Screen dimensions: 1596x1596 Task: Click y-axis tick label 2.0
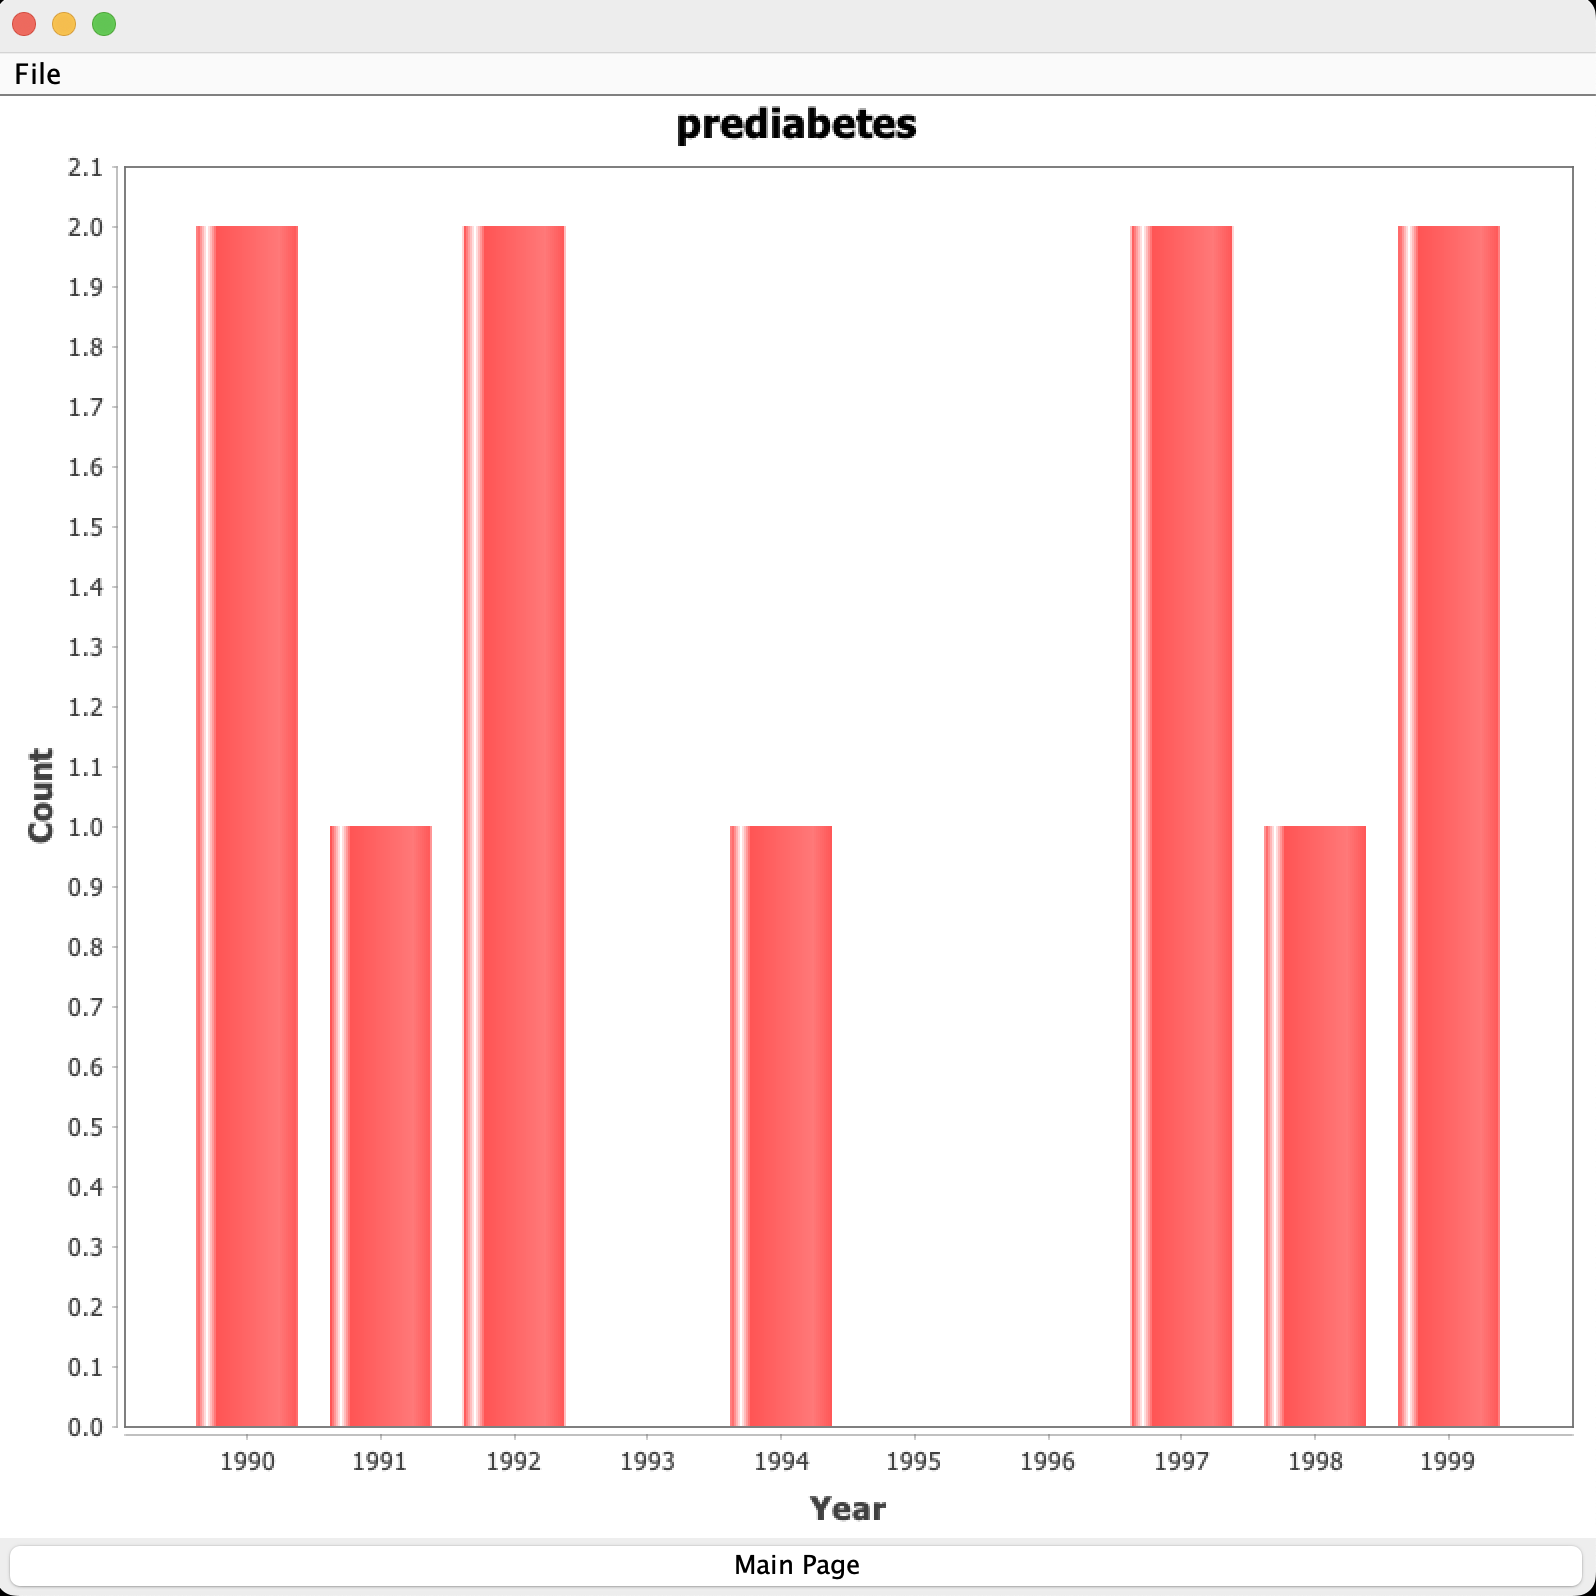pyautogui.click(x=85, y=227)
